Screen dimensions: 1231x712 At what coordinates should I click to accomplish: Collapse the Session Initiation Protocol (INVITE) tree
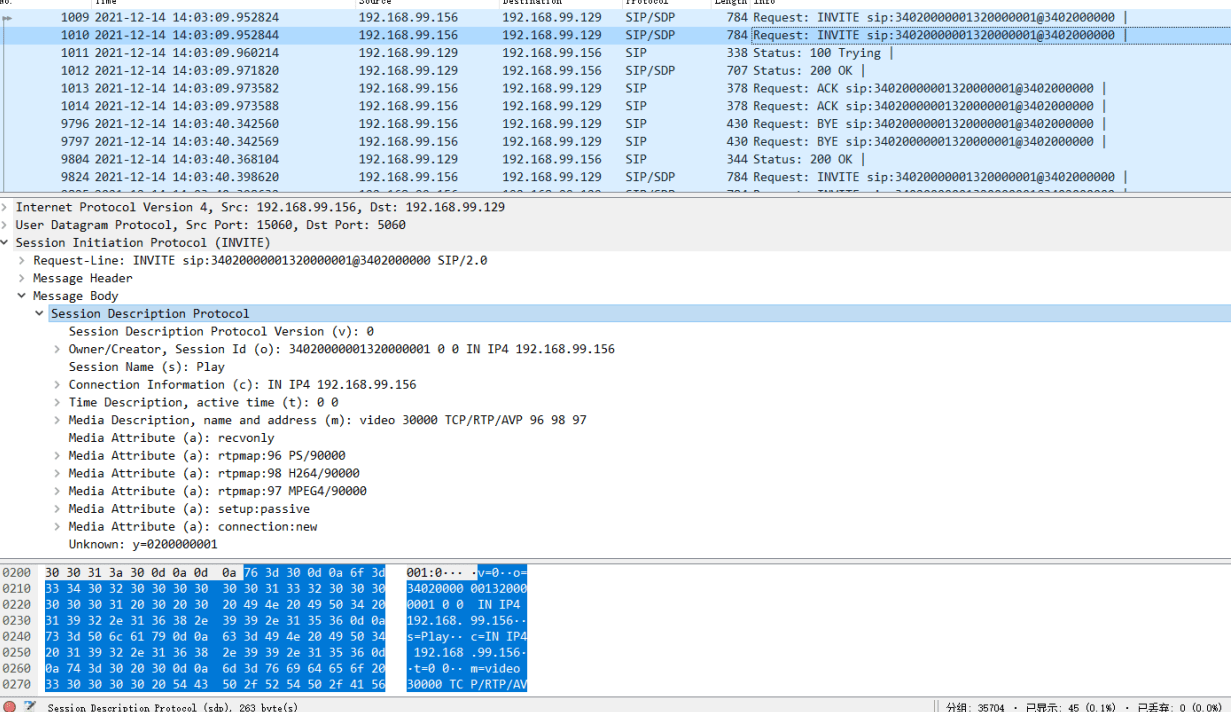(x=5, y=243)
